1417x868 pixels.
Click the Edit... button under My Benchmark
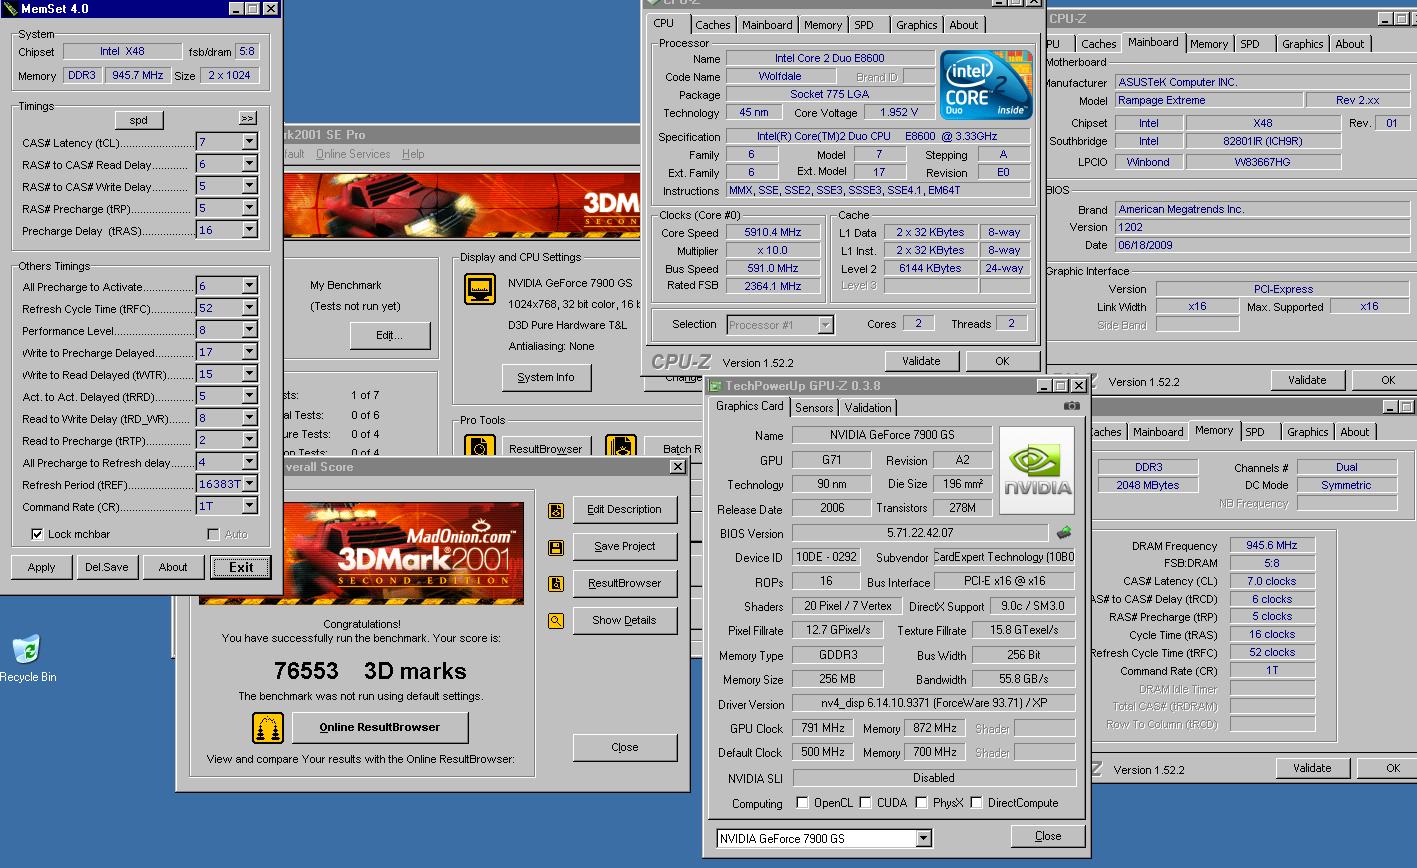tap(390, 335)
